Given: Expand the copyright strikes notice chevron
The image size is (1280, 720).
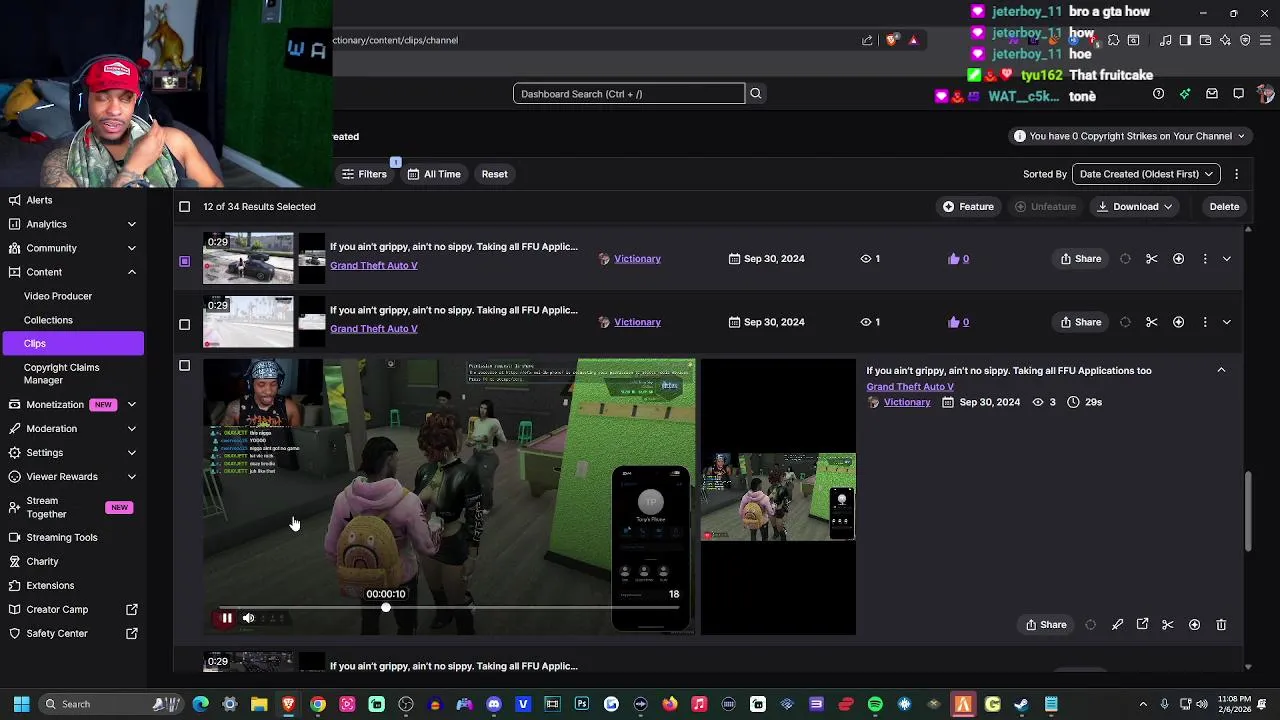Looking at the screenshot, I should pos(1241,136).
